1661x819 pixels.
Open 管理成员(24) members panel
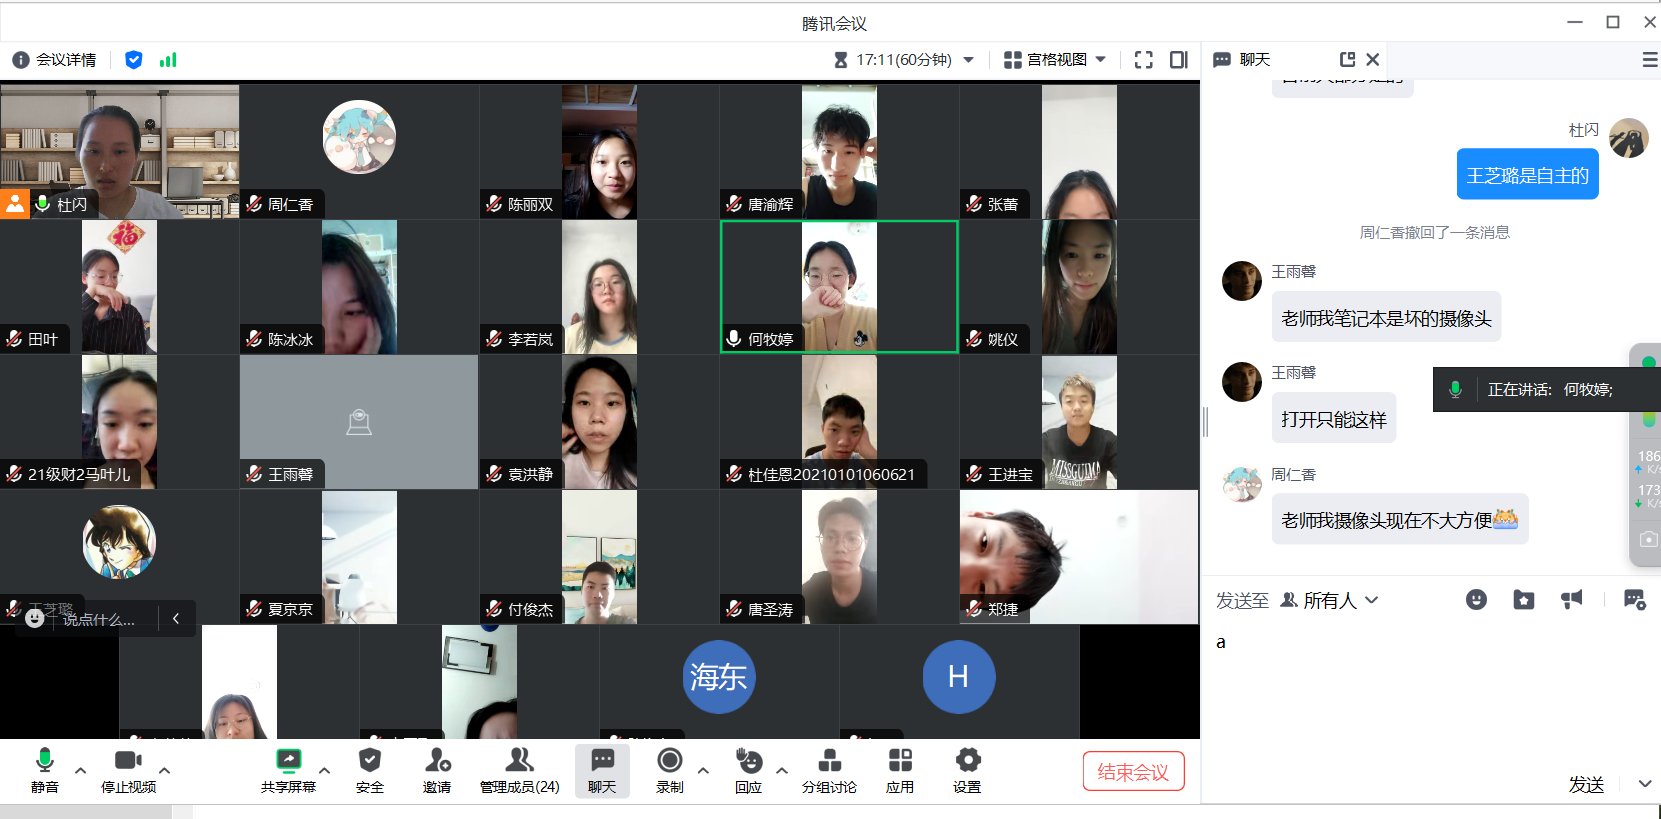tap(519, 771)
